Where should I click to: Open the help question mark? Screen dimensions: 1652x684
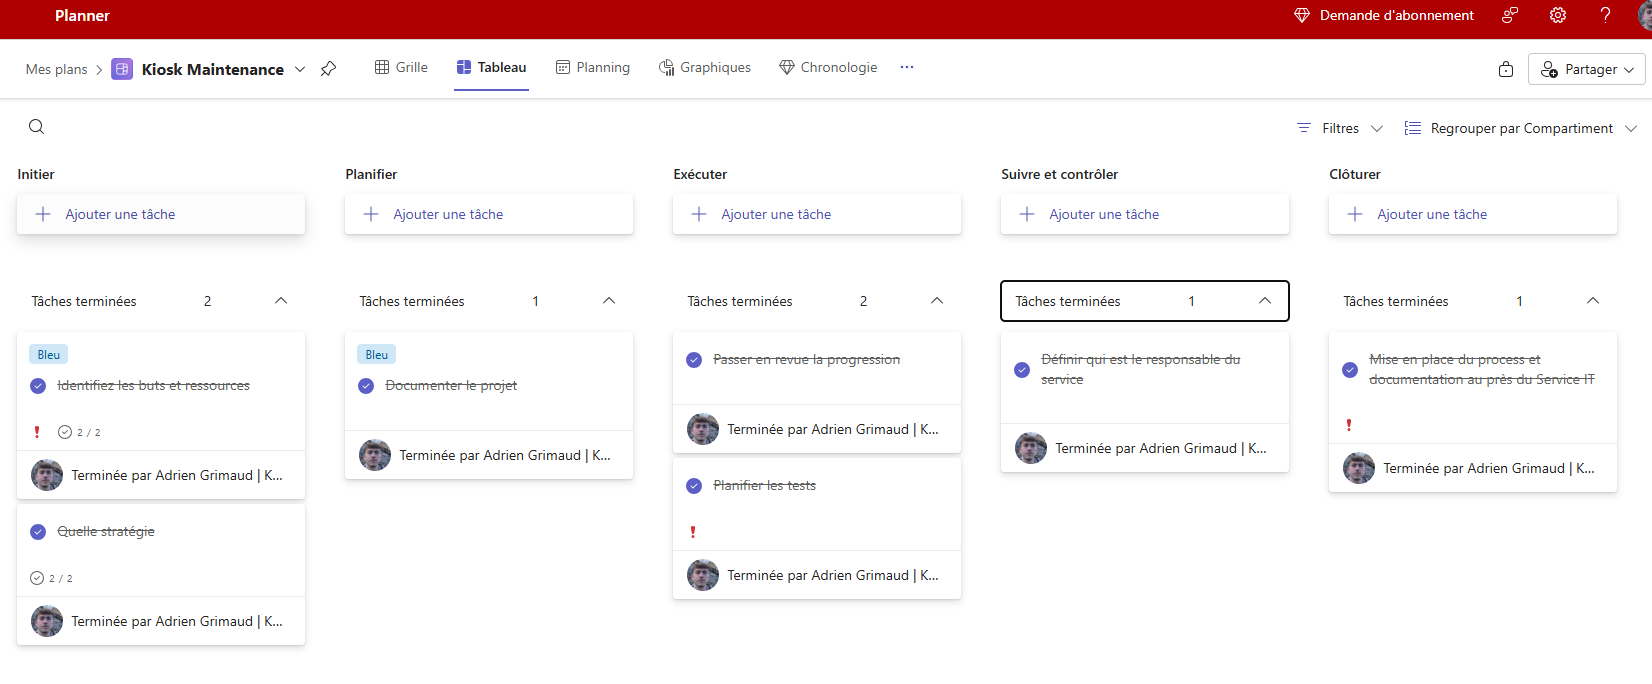pos(1605,15)
